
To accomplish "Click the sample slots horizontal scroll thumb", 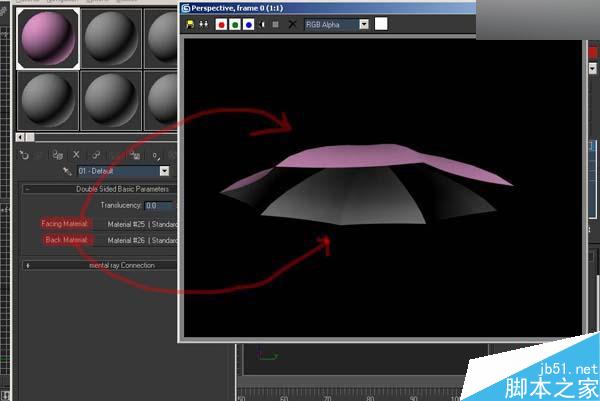I will tap(30, 137).
